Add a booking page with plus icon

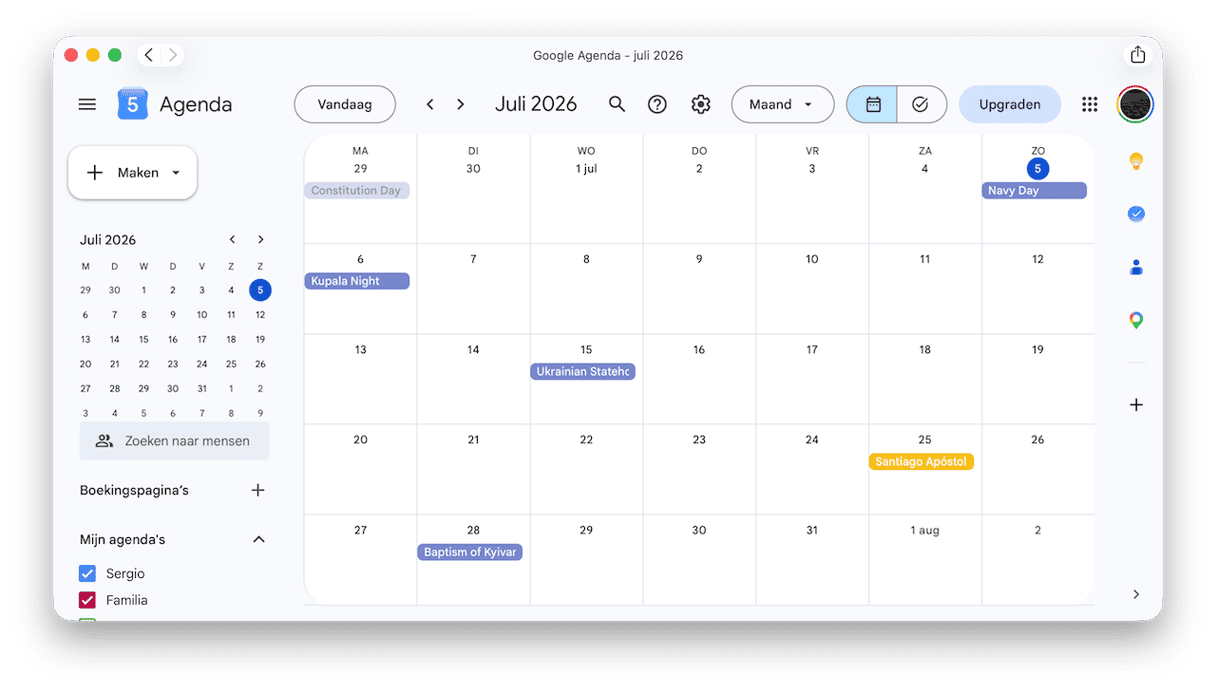tap(258, 490)
